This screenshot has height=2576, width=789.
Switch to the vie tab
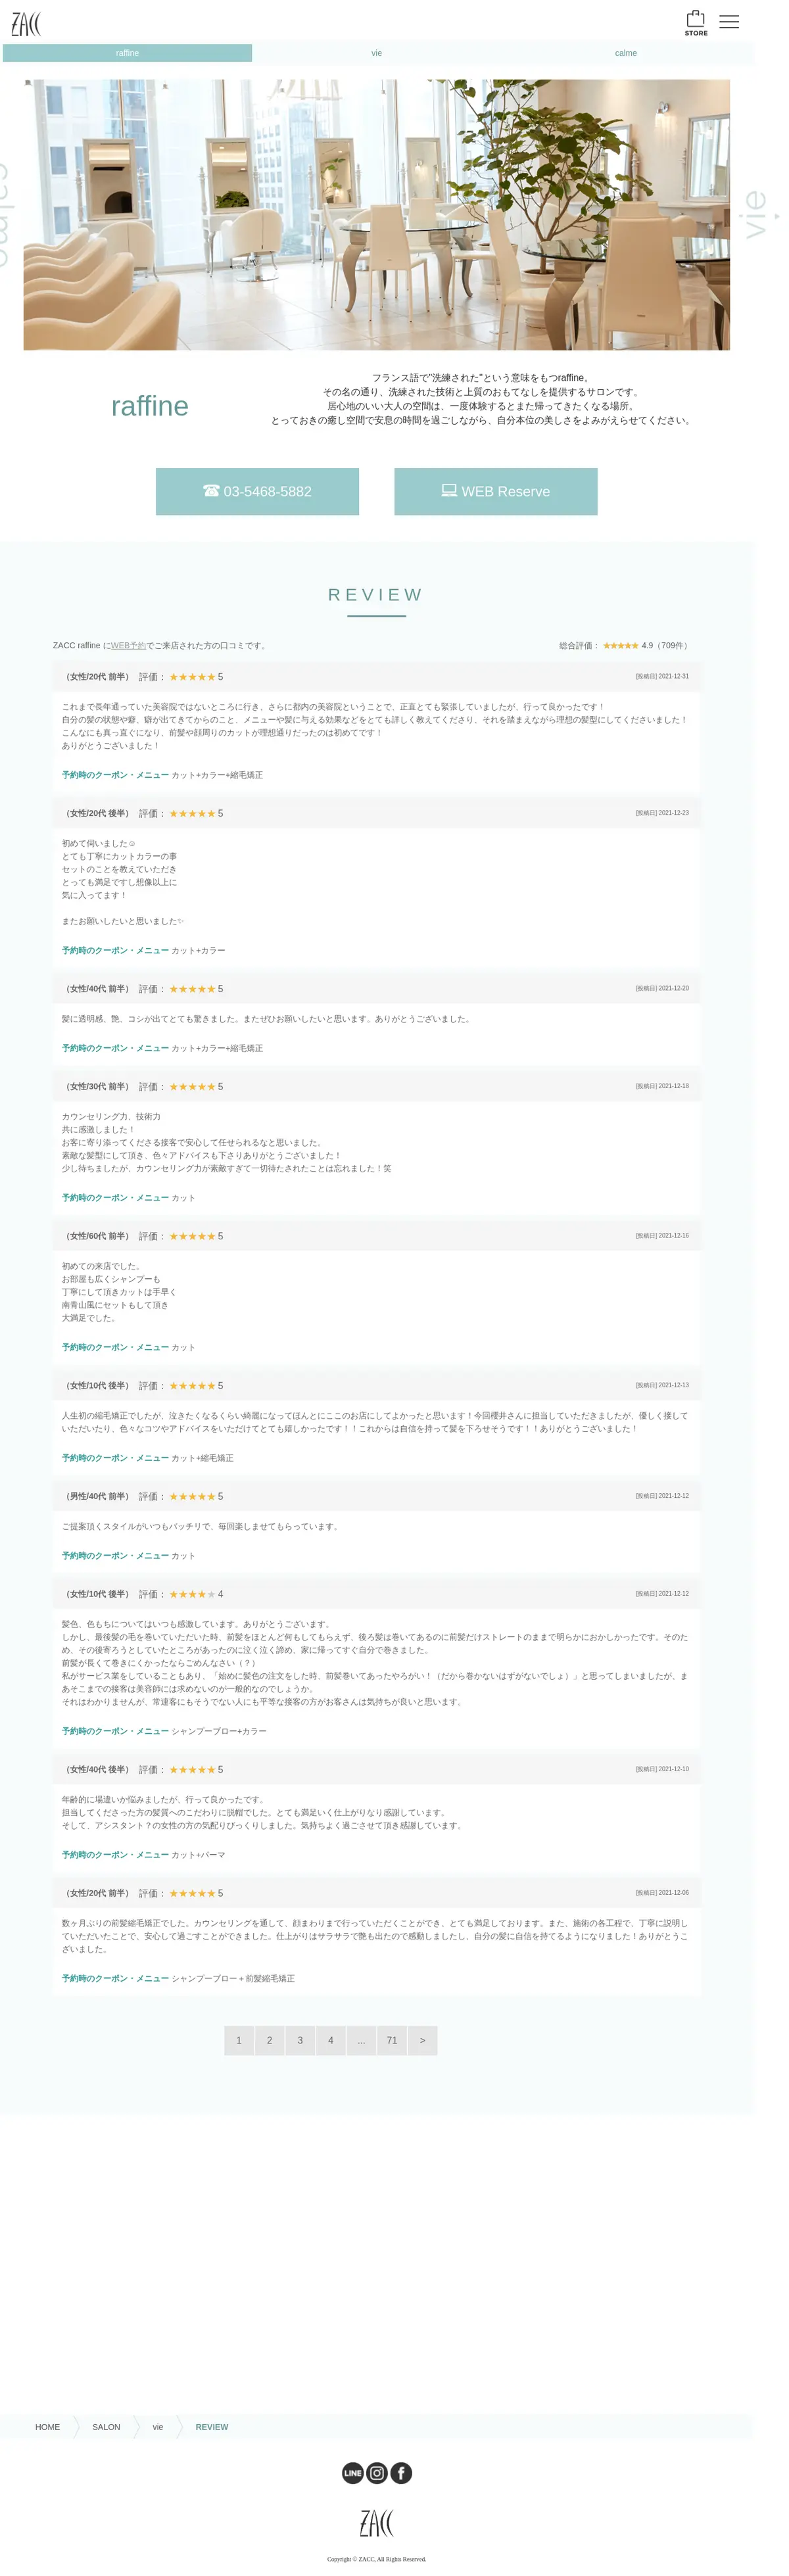coord(376,53)
